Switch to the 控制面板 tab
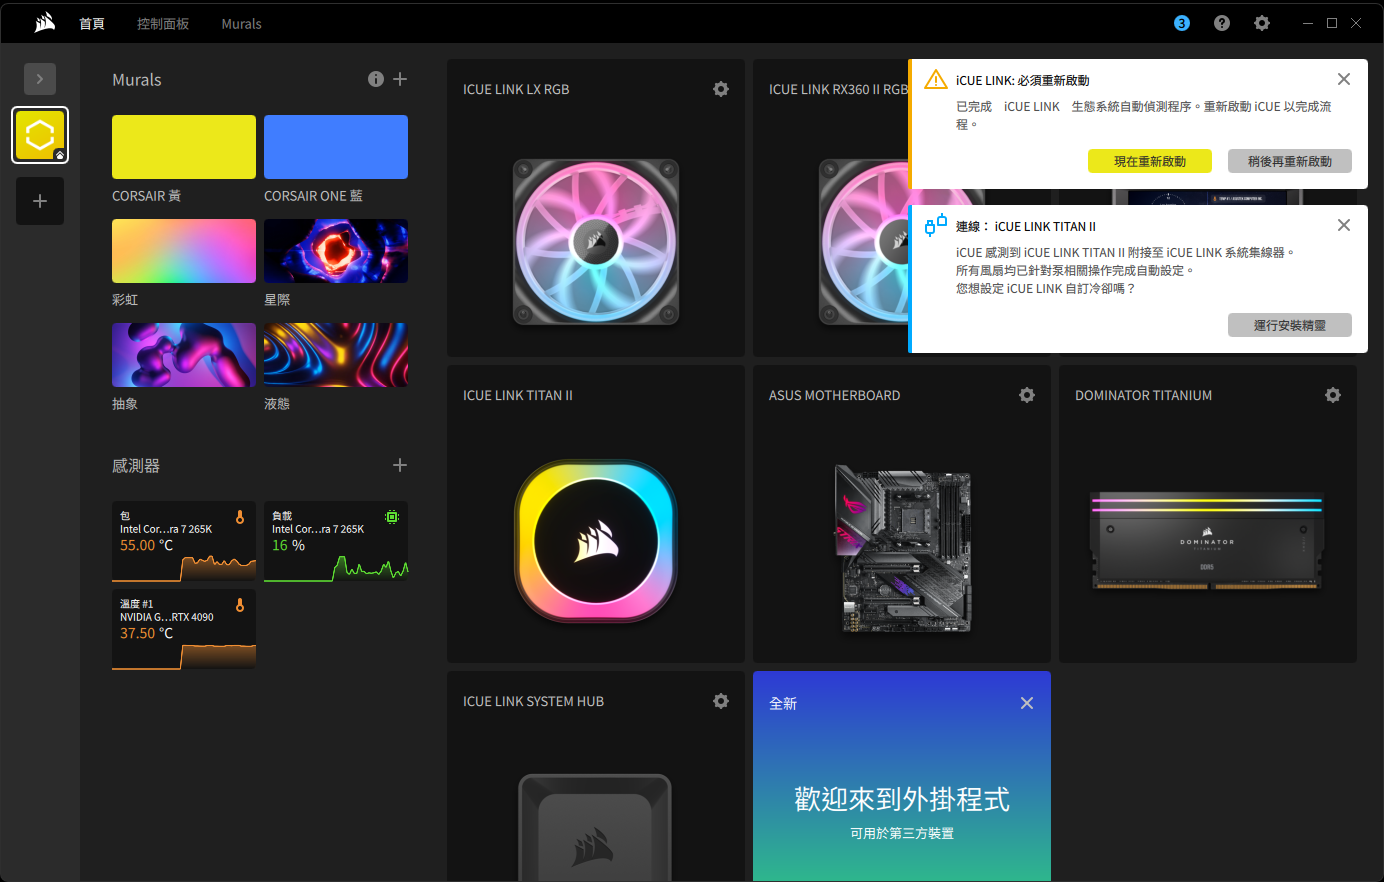The image size is (1384, 882). [x=163, y=23]
